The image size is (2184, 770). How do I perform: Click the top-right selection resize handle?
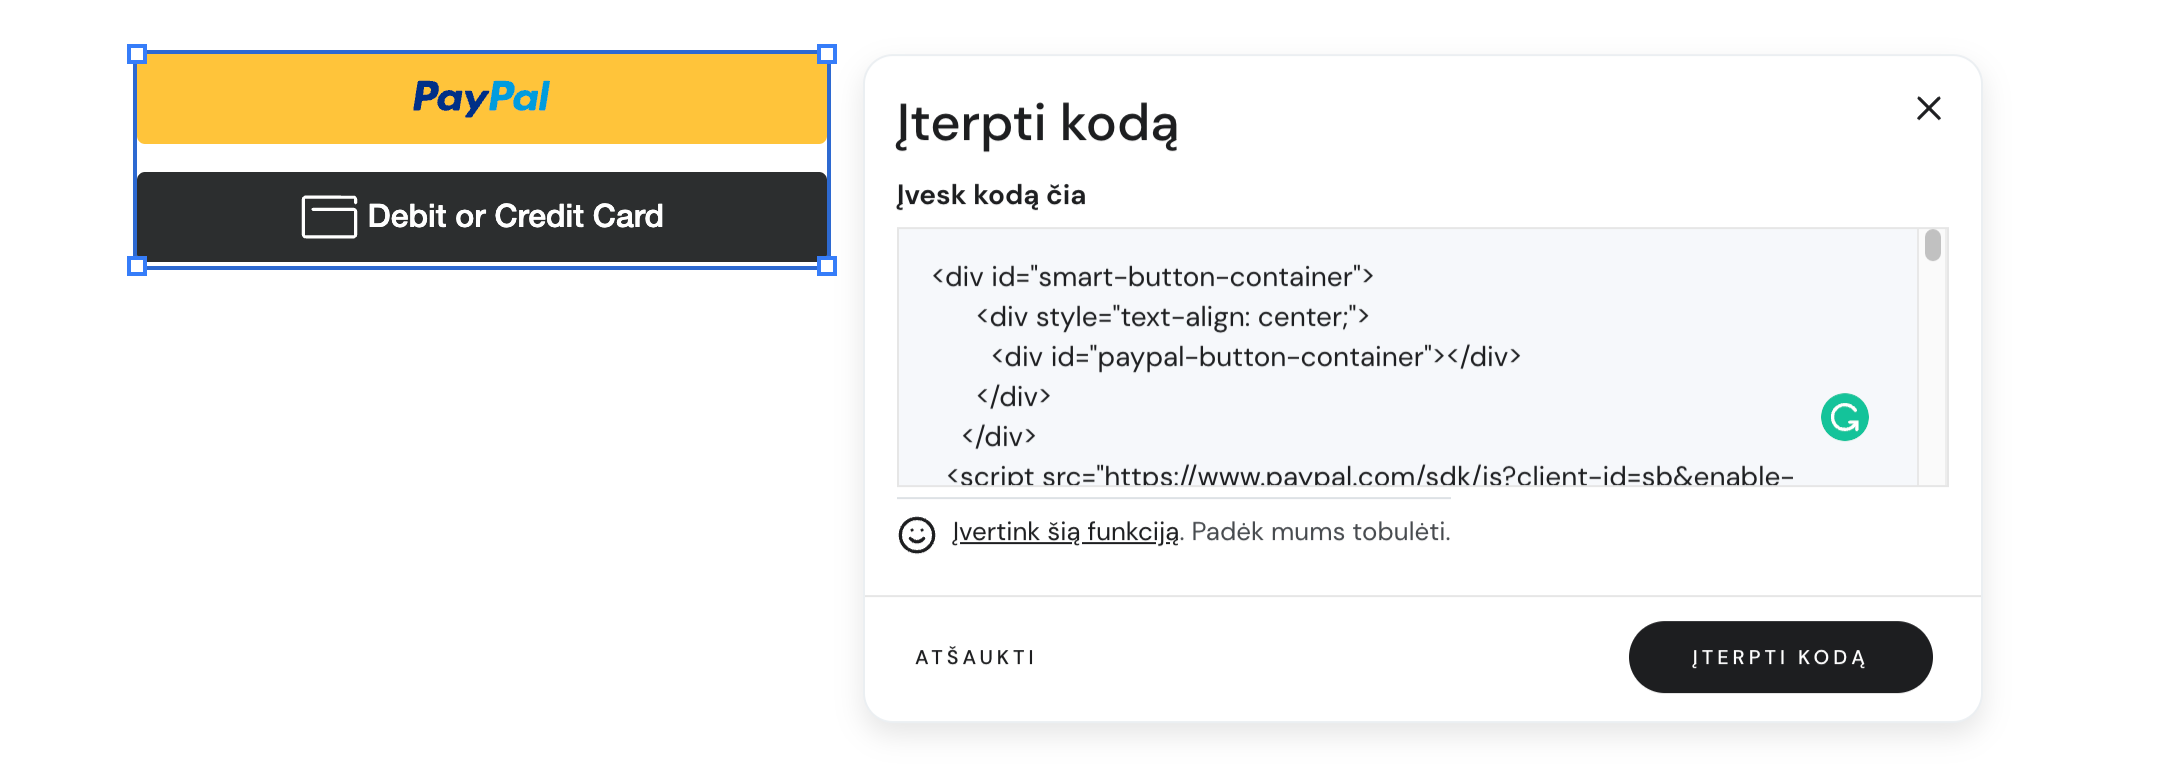point(827,54)
